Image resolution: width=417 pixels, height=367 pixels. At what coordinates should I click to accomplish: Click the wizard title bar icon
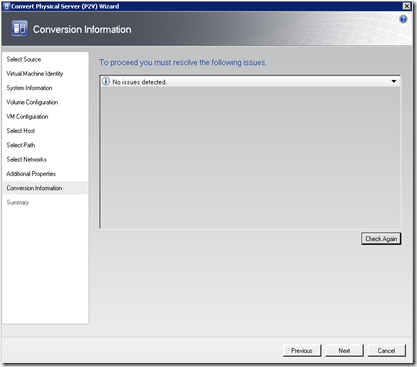click(x=6, y=6)
